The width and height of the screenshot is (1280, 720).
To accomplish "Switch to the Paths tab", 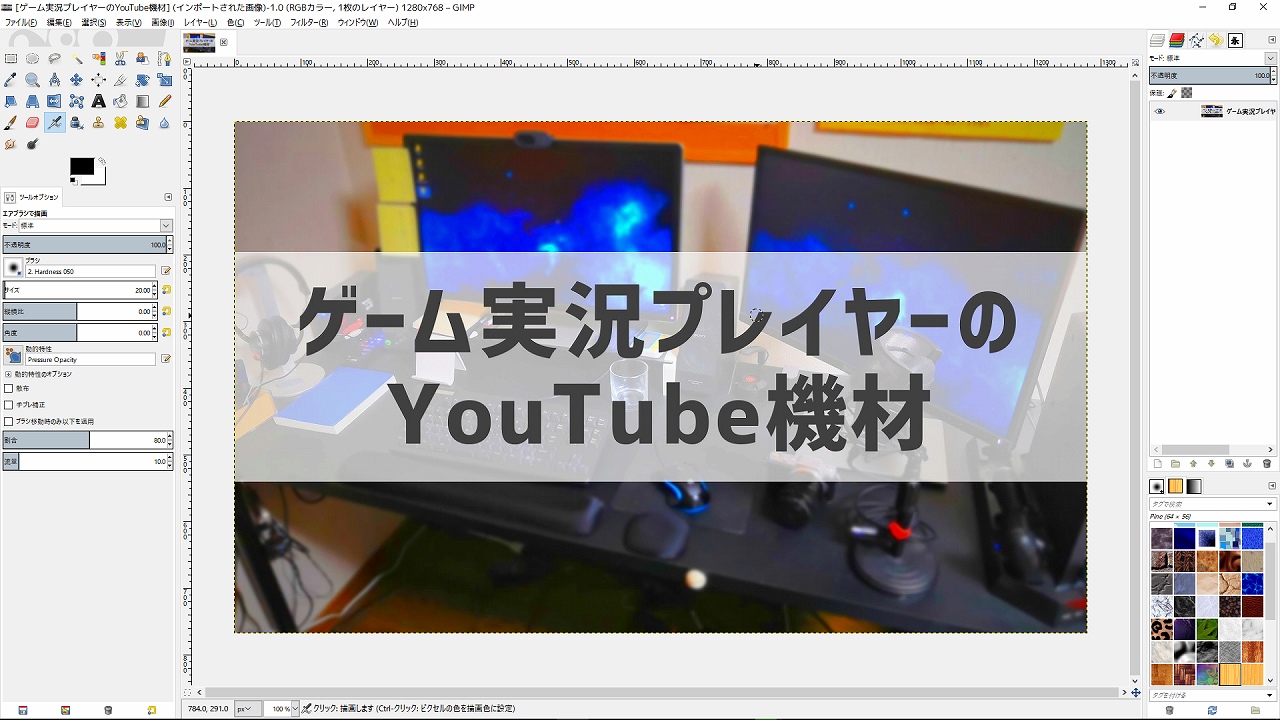I will [1196, 40].
